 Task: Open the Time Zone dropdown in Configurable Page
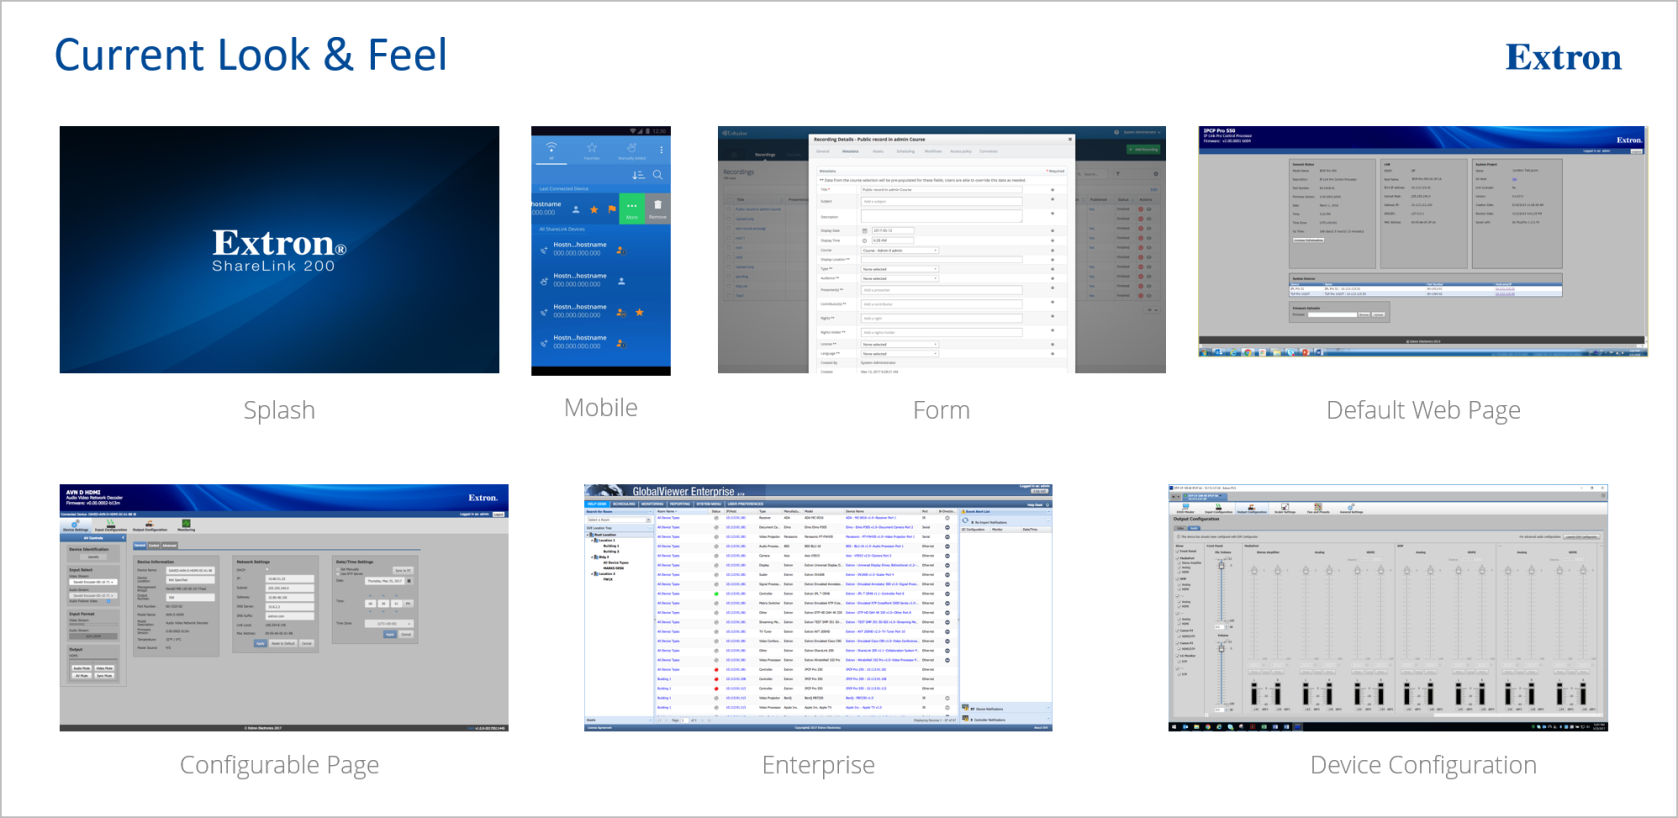pyautogui.click(x=389, y=623)
